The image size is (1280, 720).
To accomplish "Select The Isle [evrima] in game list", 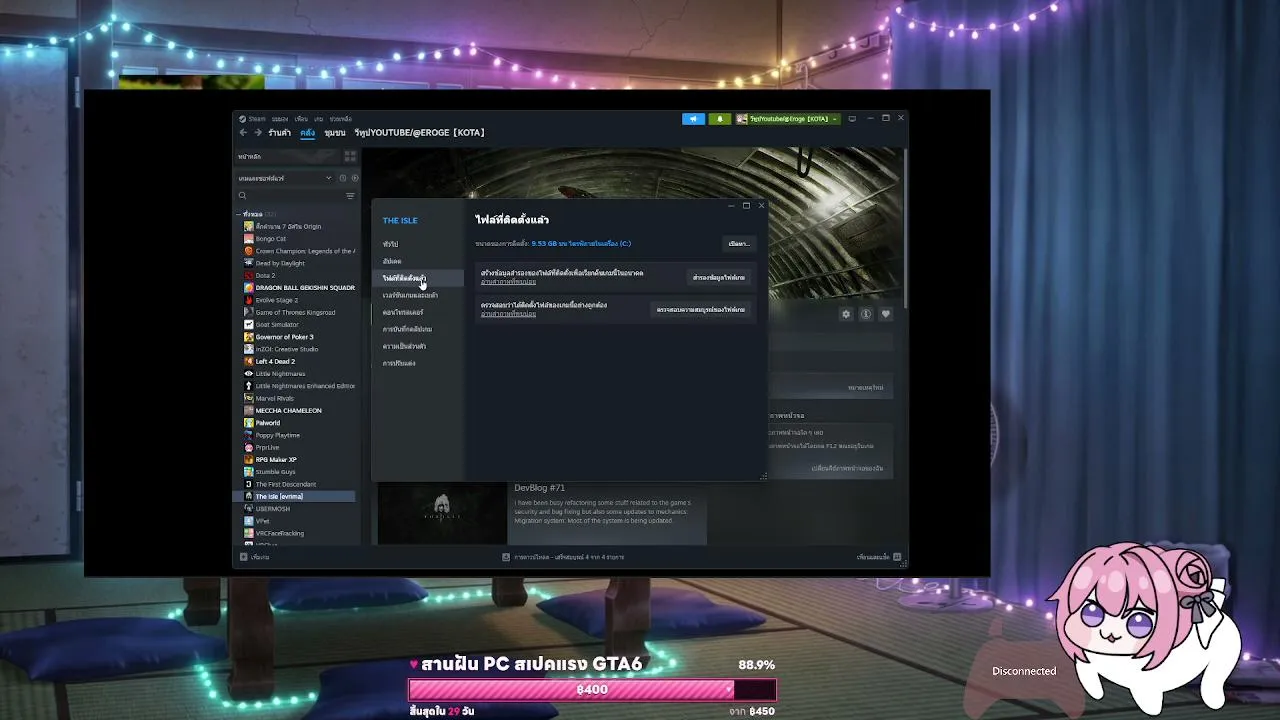I will point(296,496).
